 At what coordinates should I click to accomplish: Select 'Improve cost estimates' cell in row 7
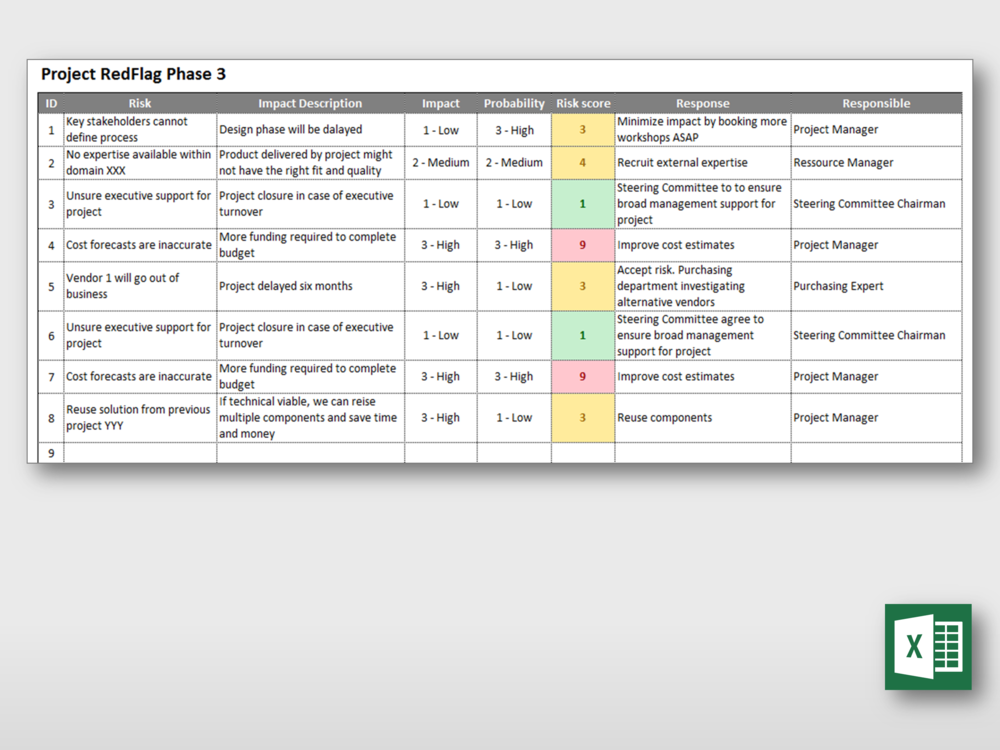tap(703, 376)
